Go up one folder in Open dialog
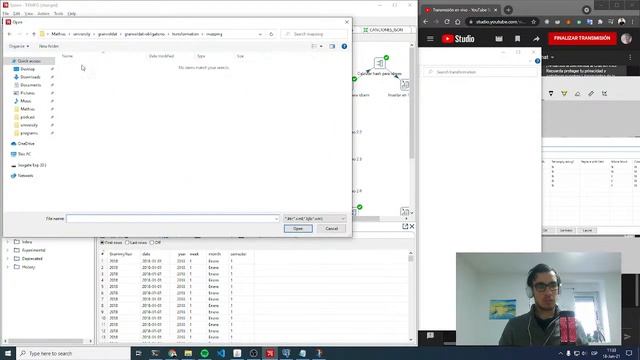The width and height of the screenshot is (640, 360). (34, 34)
